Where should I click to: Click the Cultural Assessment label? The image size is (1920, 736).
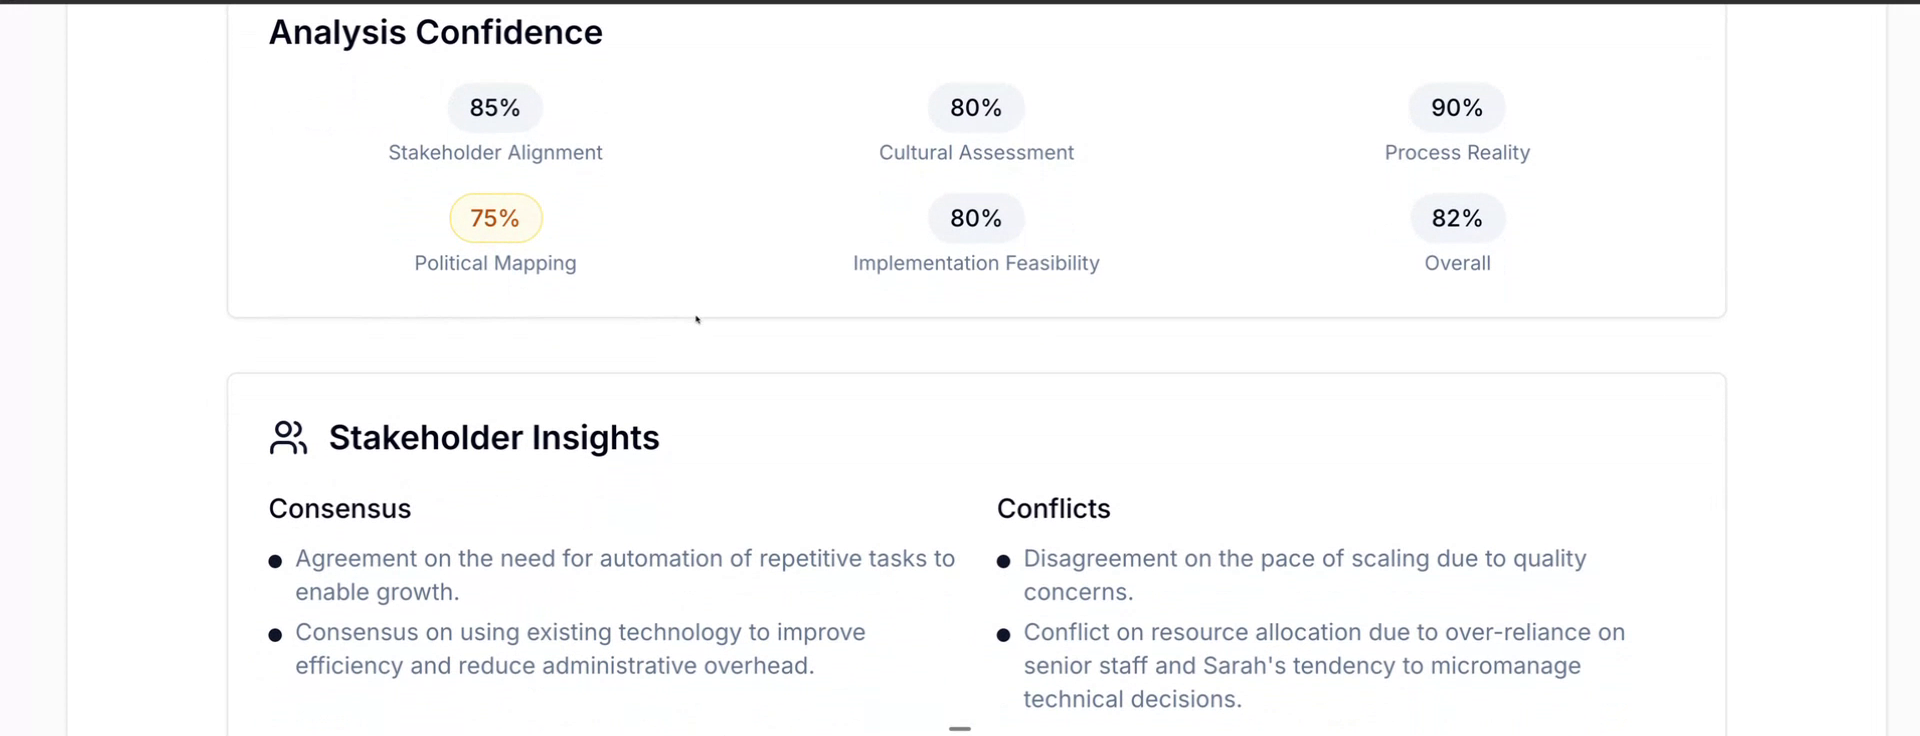click(976, 153)
